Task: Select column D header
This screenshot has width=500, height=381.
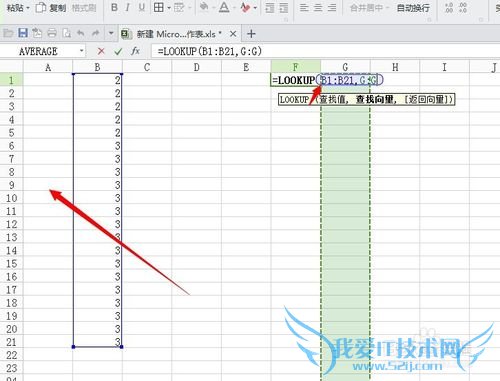Action: tap(196, 67)
